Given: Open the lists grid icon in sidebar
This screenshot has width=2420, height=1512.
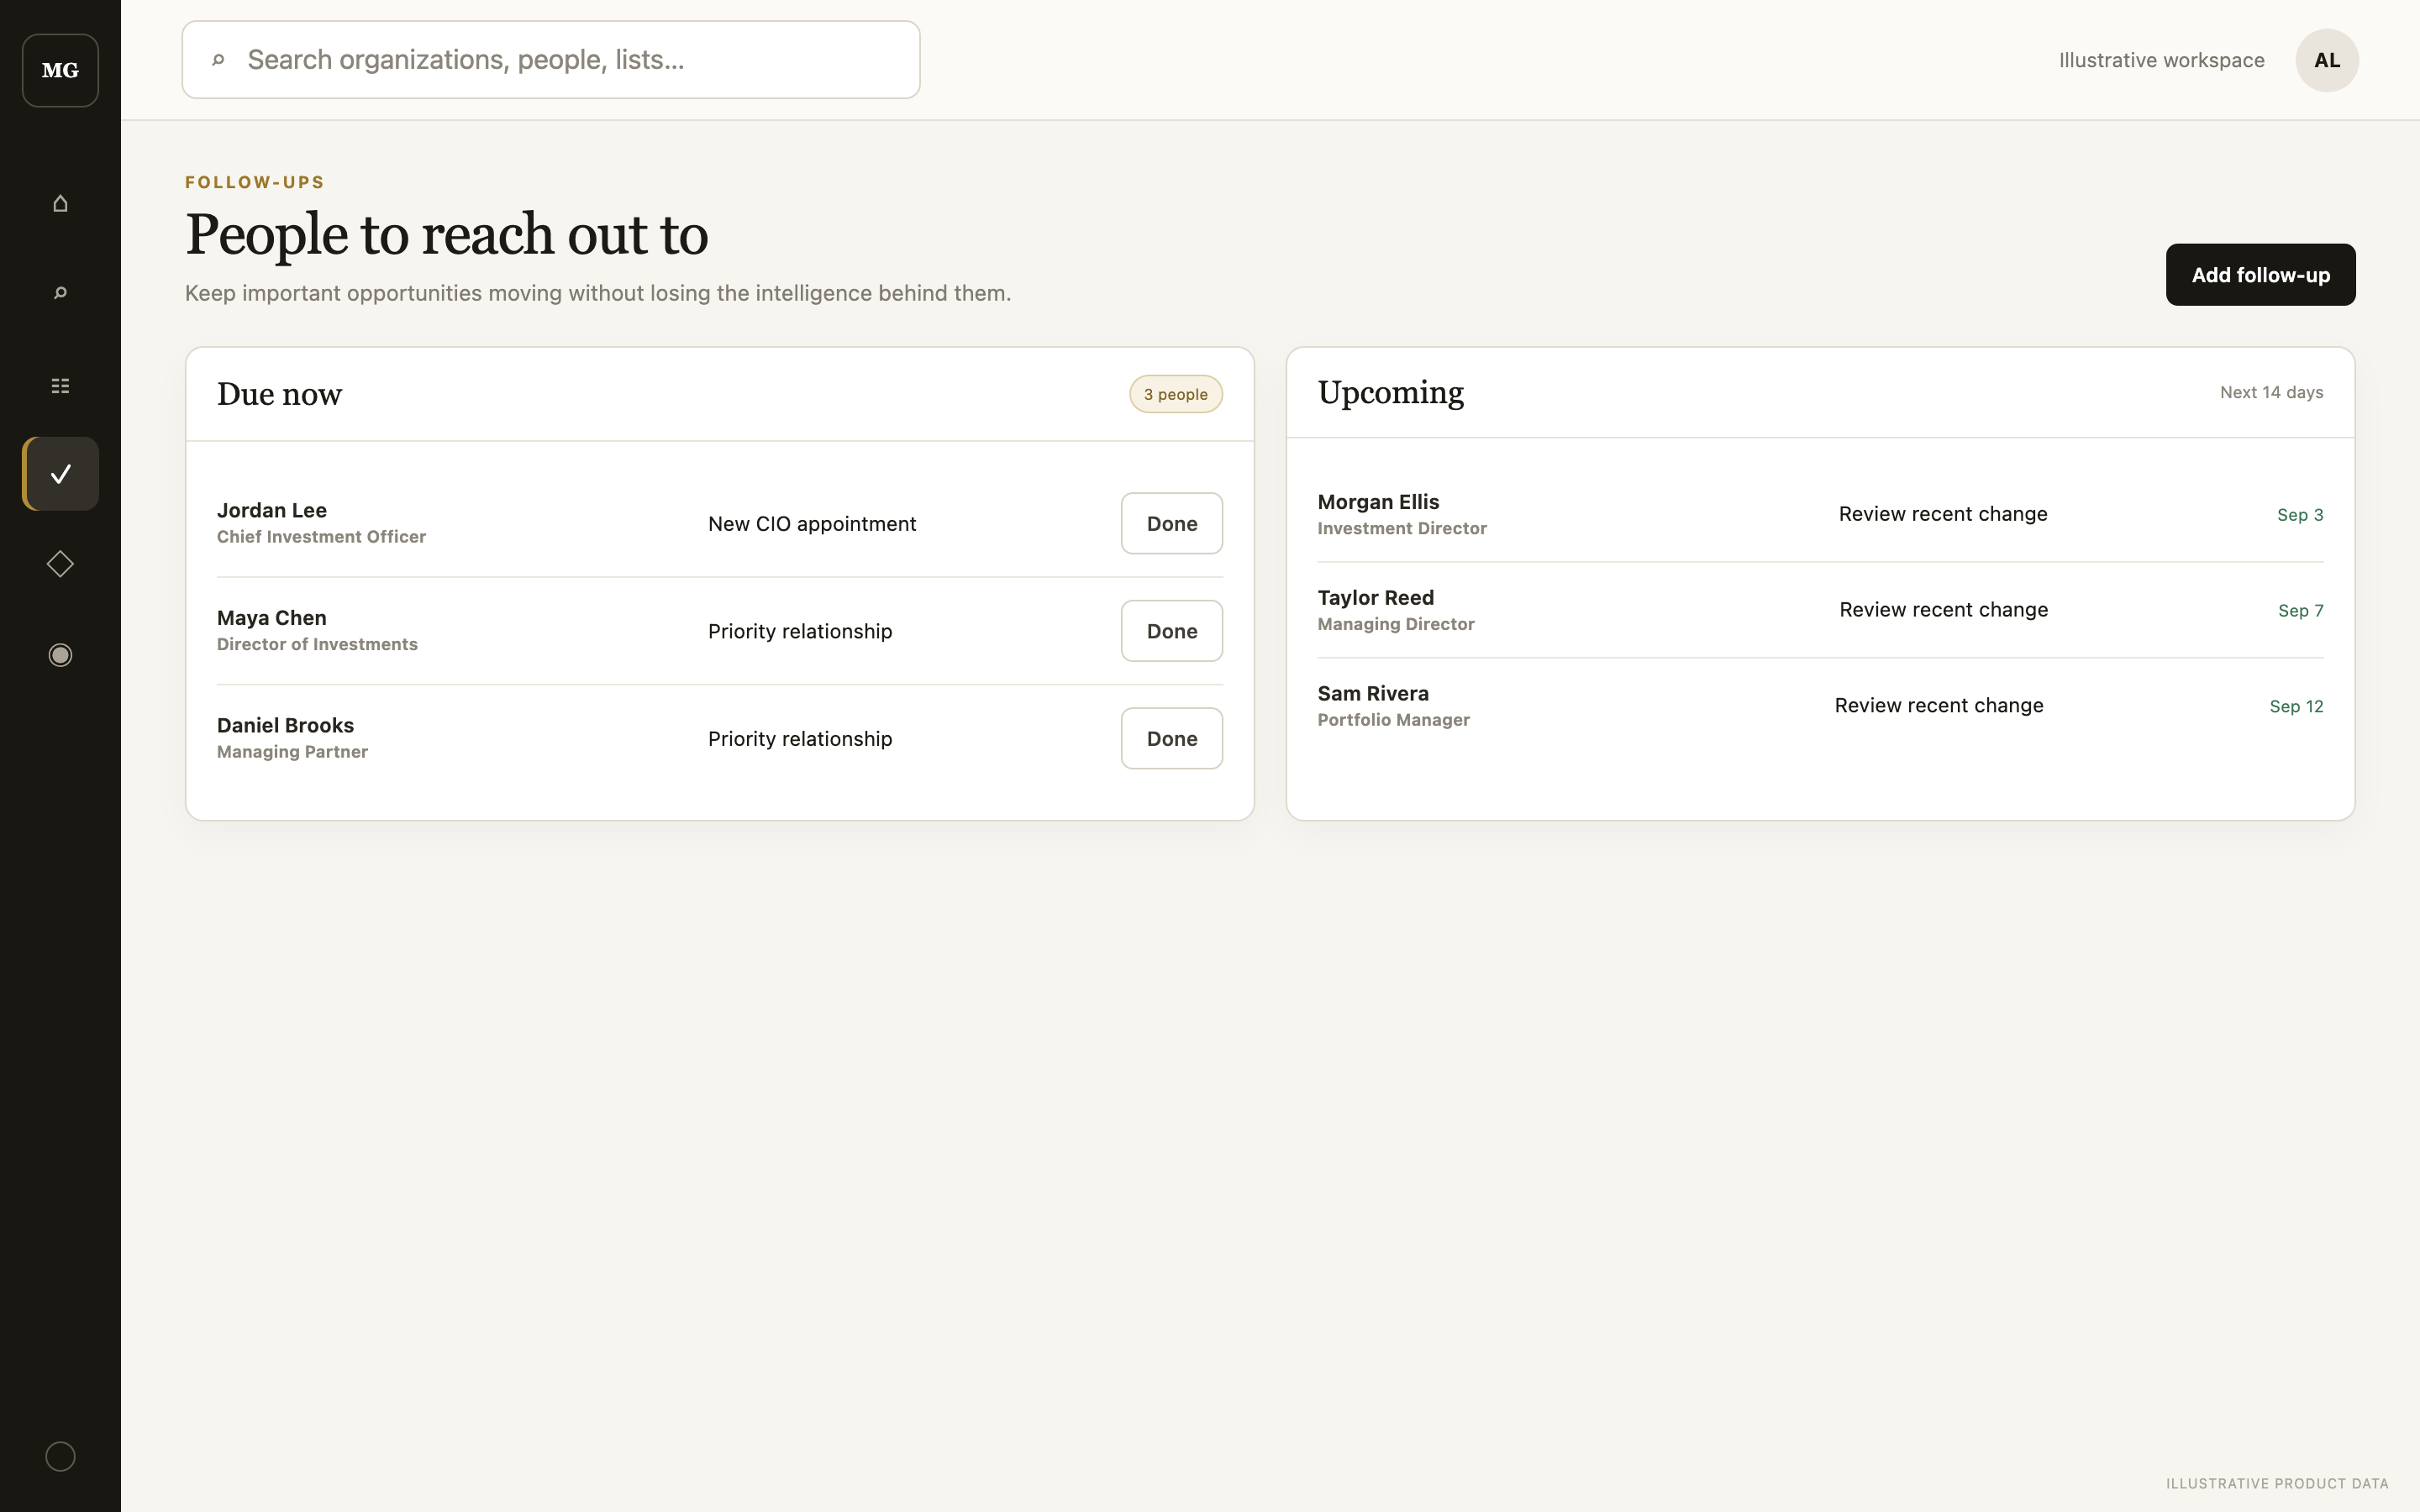Looking at the screenshot, I should click(60, 385).
